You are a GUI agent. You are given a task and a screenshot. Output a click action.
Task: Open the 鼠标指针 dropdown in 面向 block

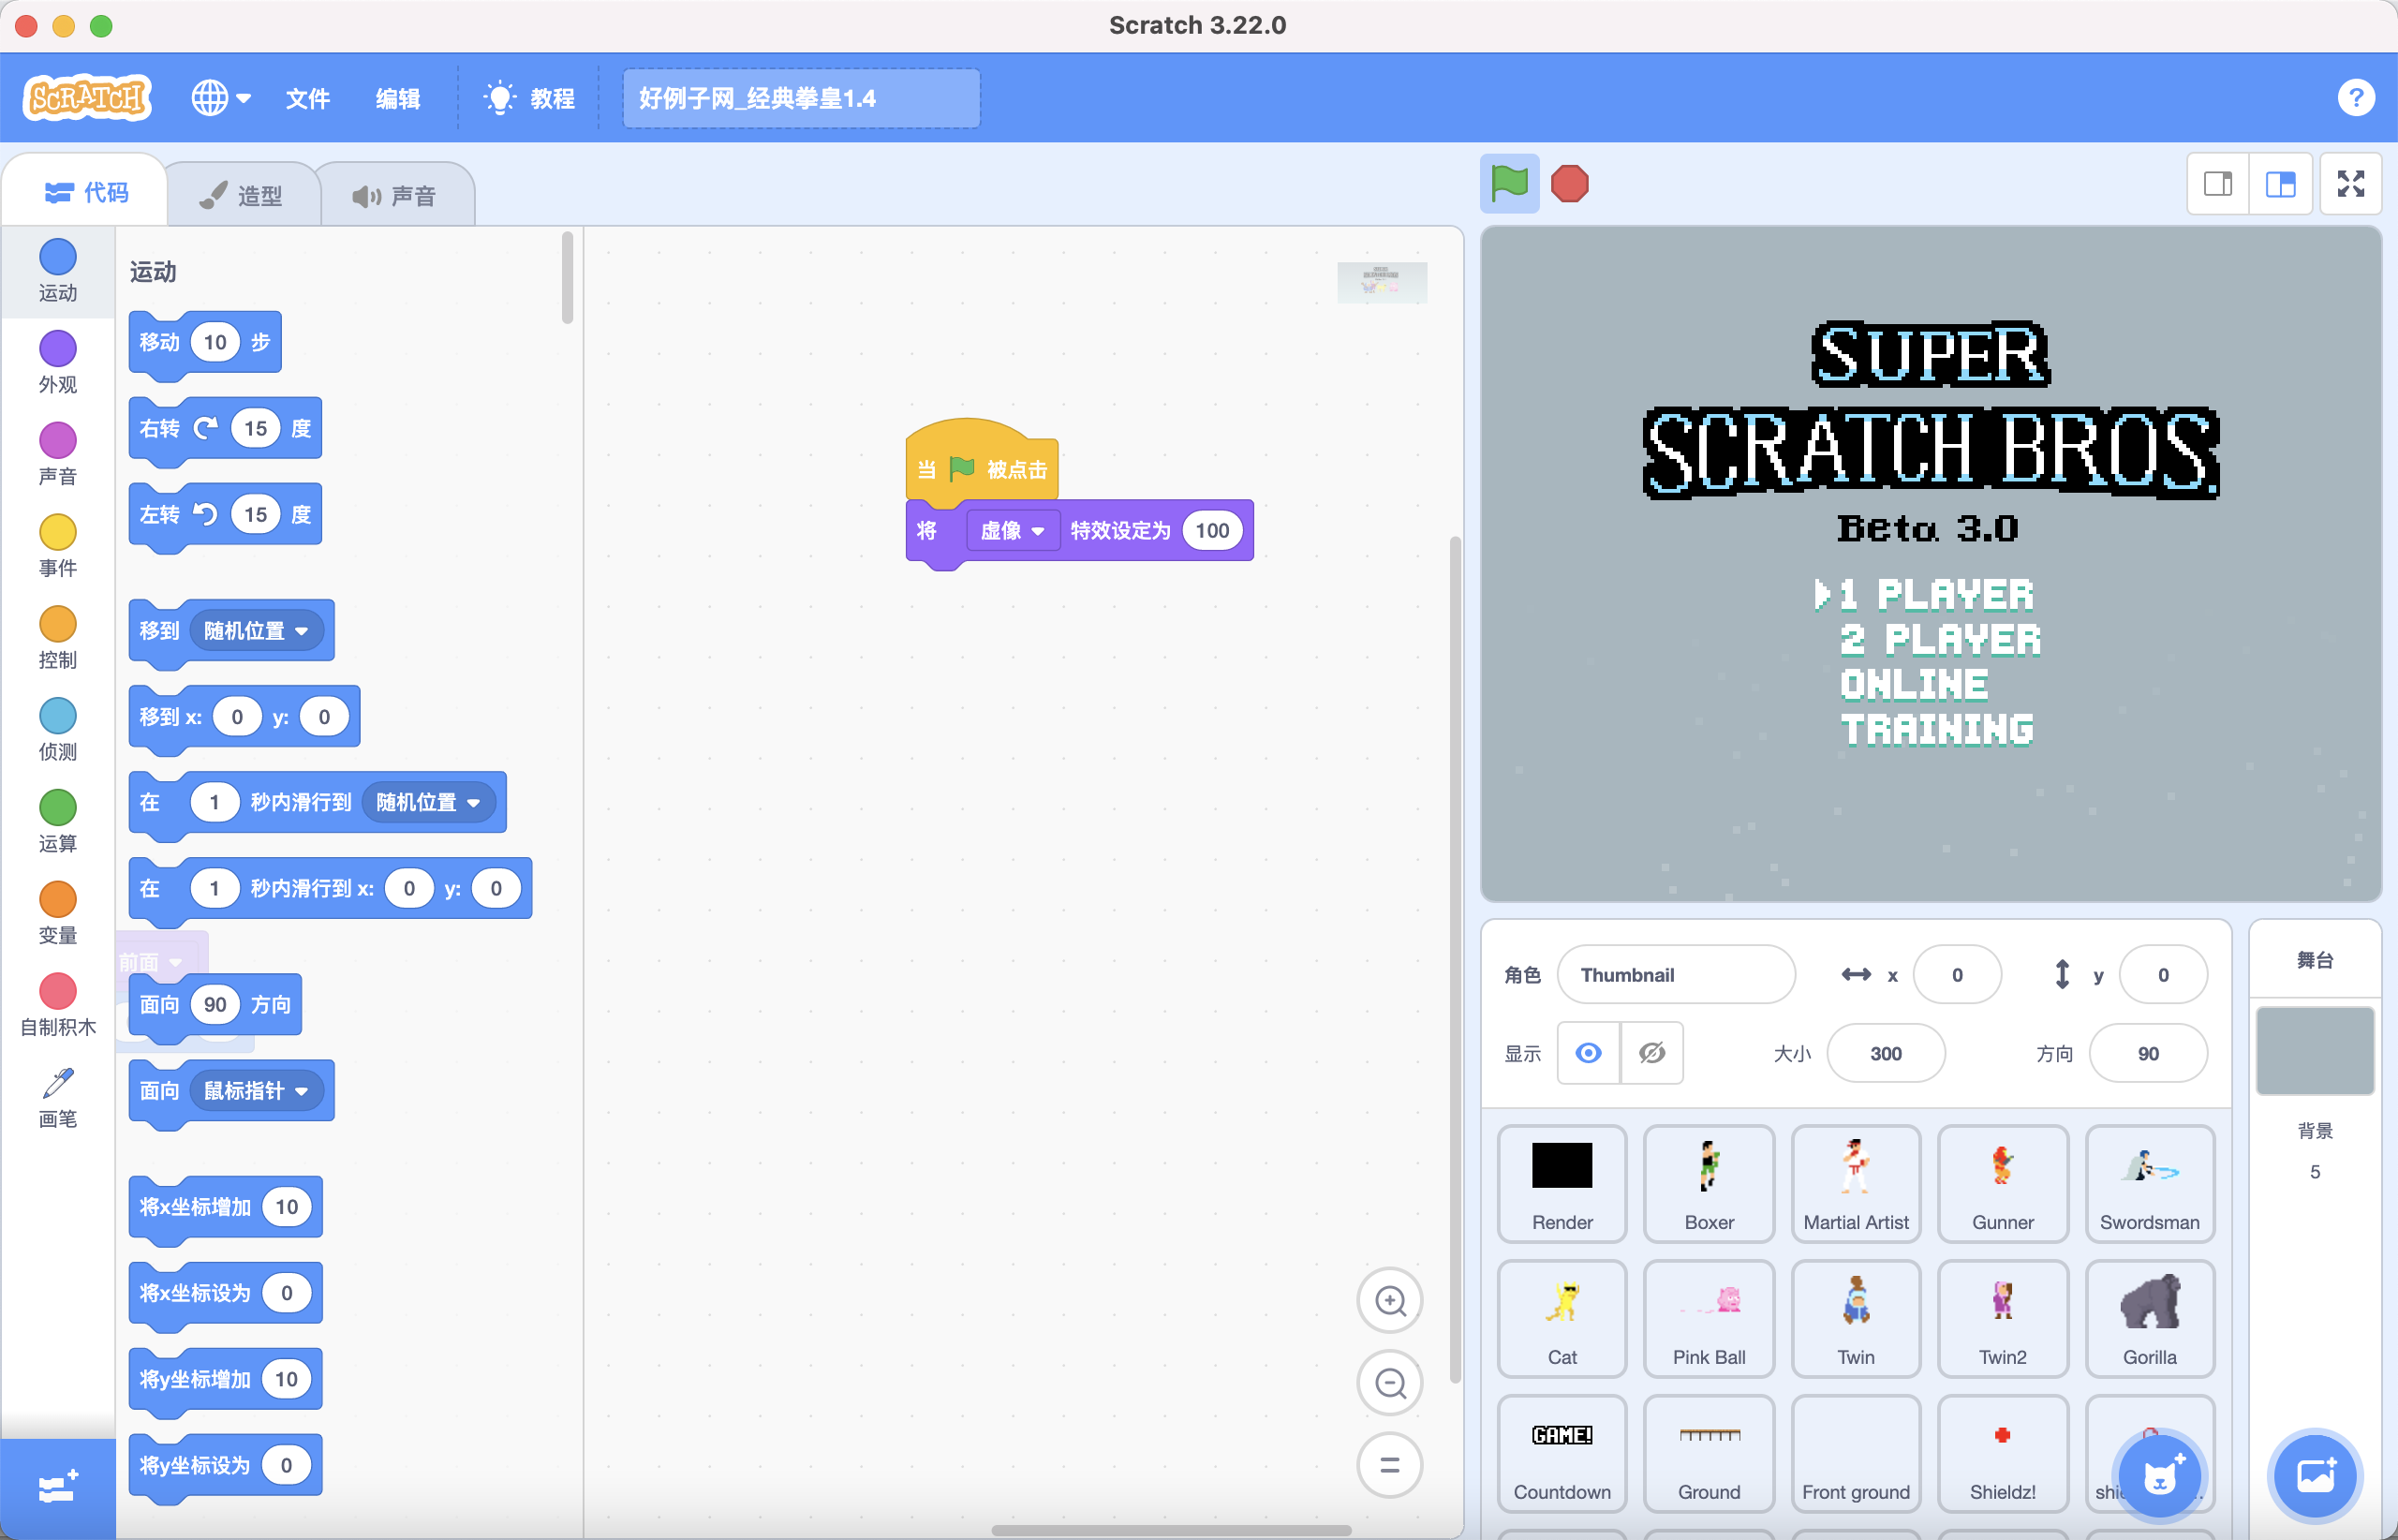click(256, 1090)
